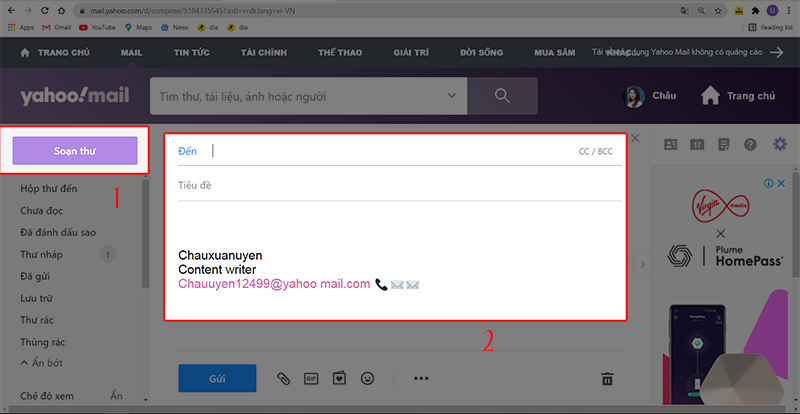The height and width of the screenshot is (414, 800).
Task: Open the Chrome three-dot menu
Action: coord(790,10)
